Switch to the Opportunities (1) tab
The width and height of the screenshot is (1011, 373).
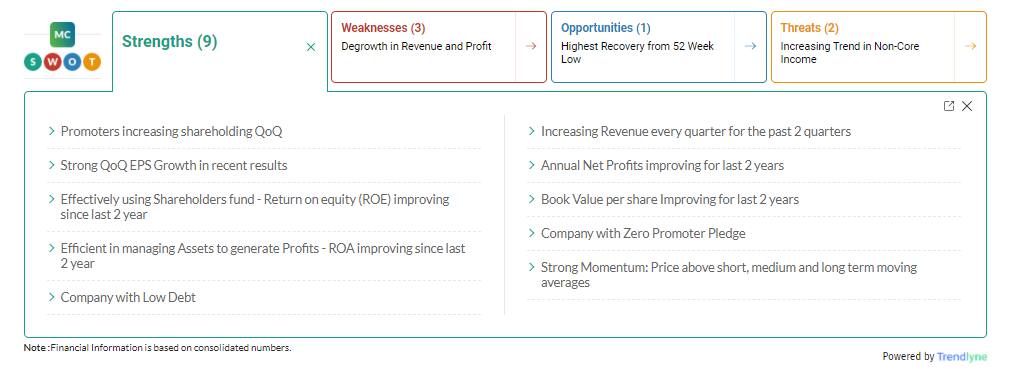point(605,28)
